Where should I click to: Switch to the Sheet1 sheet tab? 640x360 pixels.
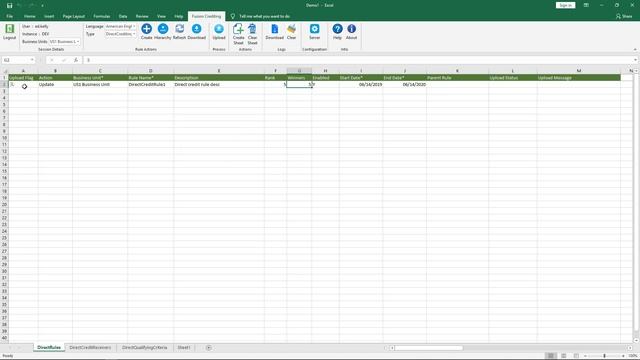pos(184,348)
